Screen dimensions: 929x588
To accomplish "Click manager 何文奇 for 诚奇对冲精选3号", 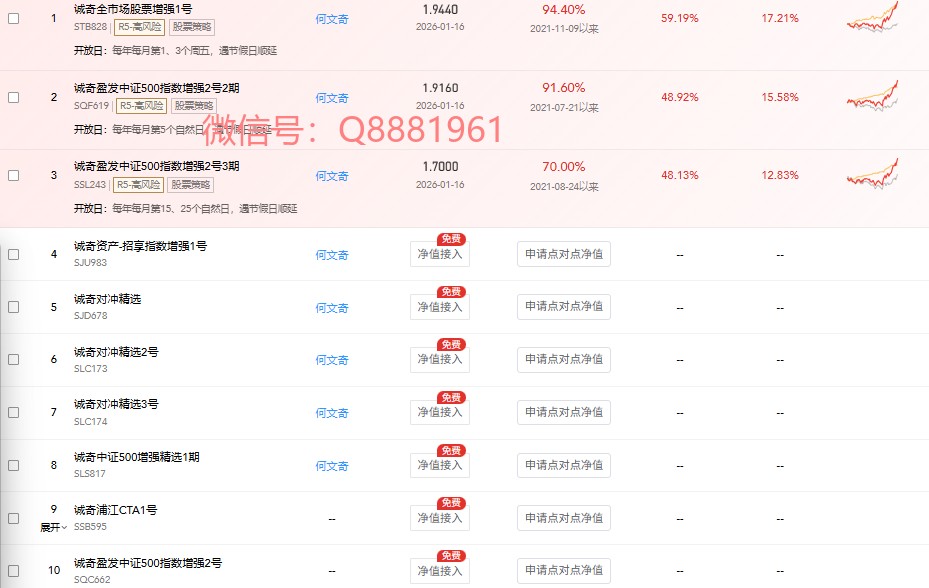I will (x=332, y=413).
